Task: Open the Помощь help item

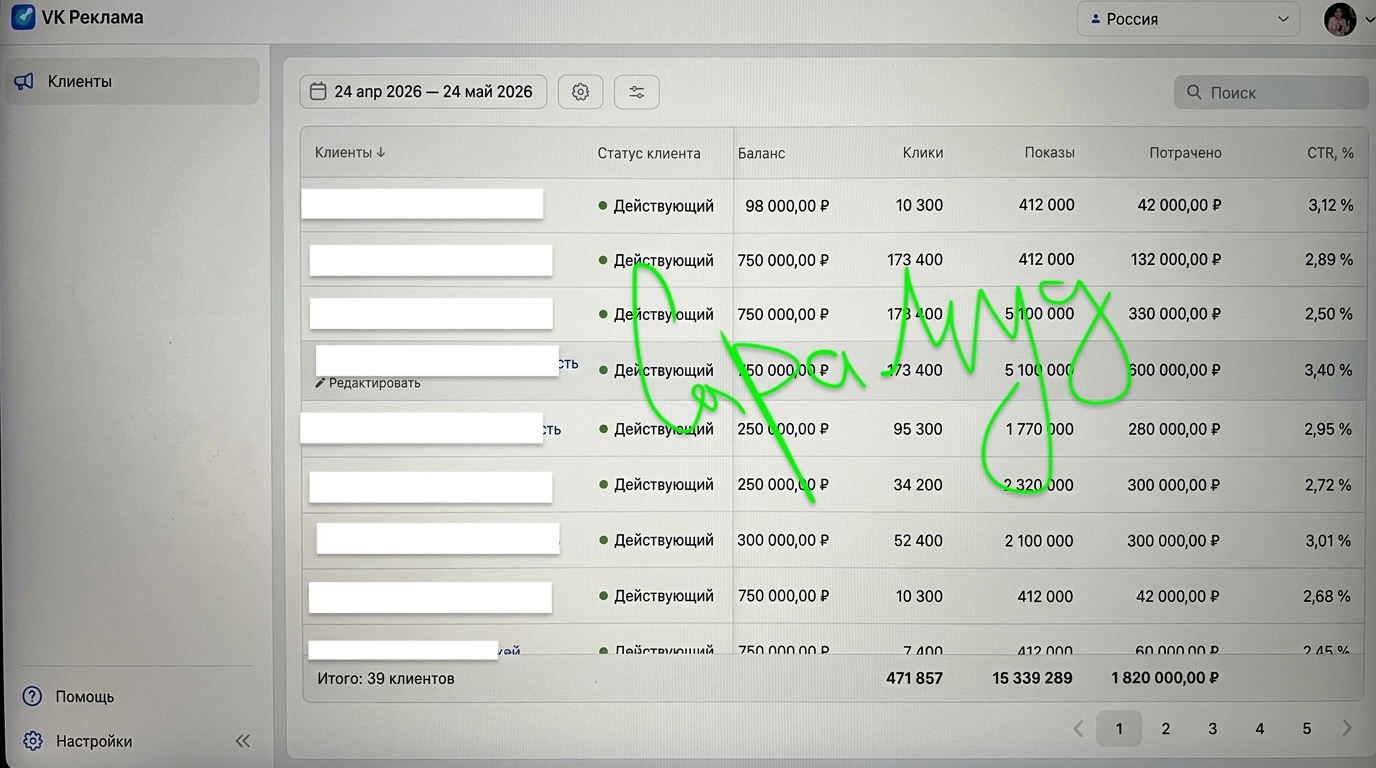Action: (85, 697)
